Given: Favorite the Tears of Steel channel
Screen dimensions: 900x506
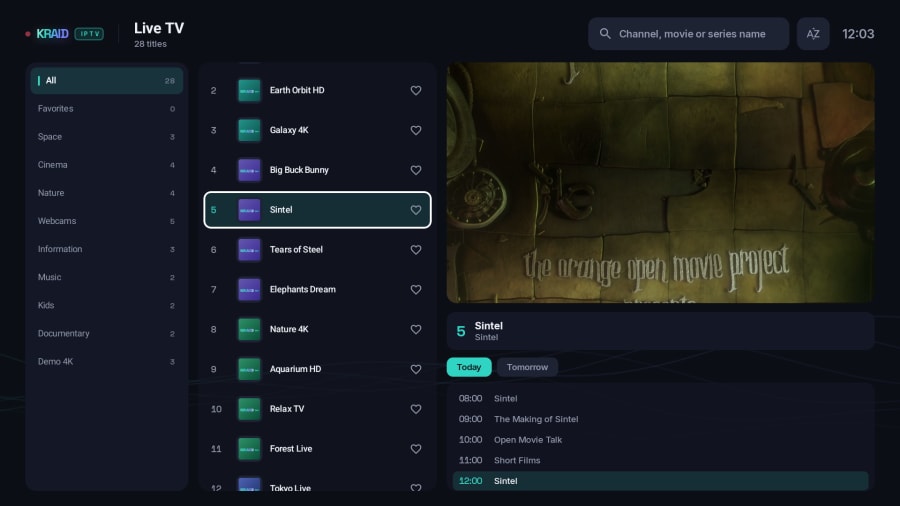Looking at the screenshot, I should point(416,250).
